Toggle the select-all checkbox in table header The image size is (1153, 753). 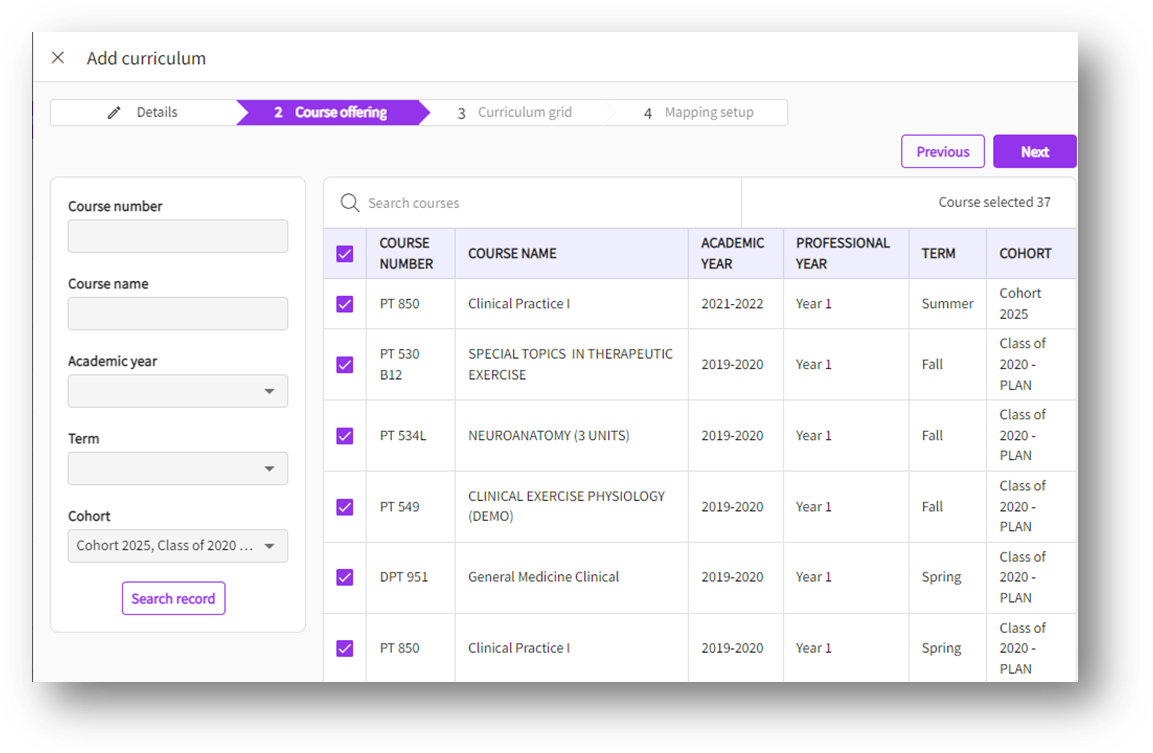(x=345, y=254)
